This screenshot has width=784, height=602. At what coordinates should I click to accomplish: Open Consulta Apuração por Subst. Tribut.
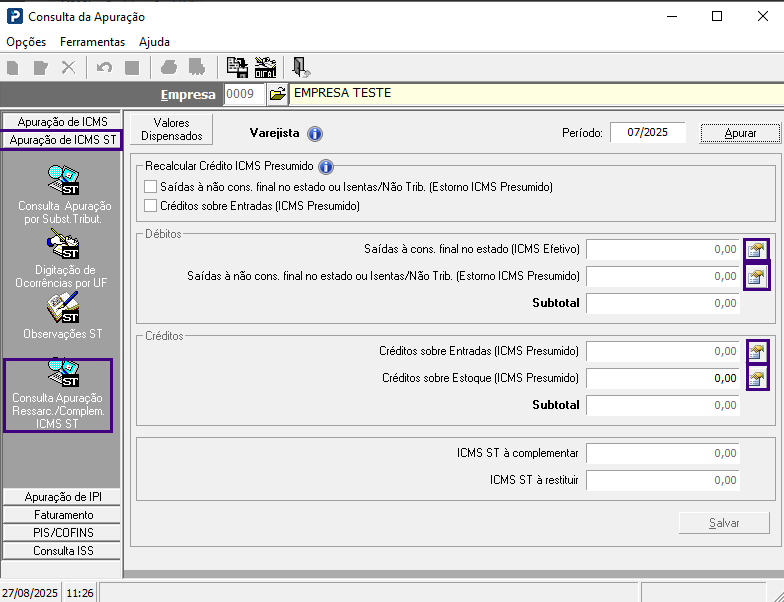(x=61, y=195)
